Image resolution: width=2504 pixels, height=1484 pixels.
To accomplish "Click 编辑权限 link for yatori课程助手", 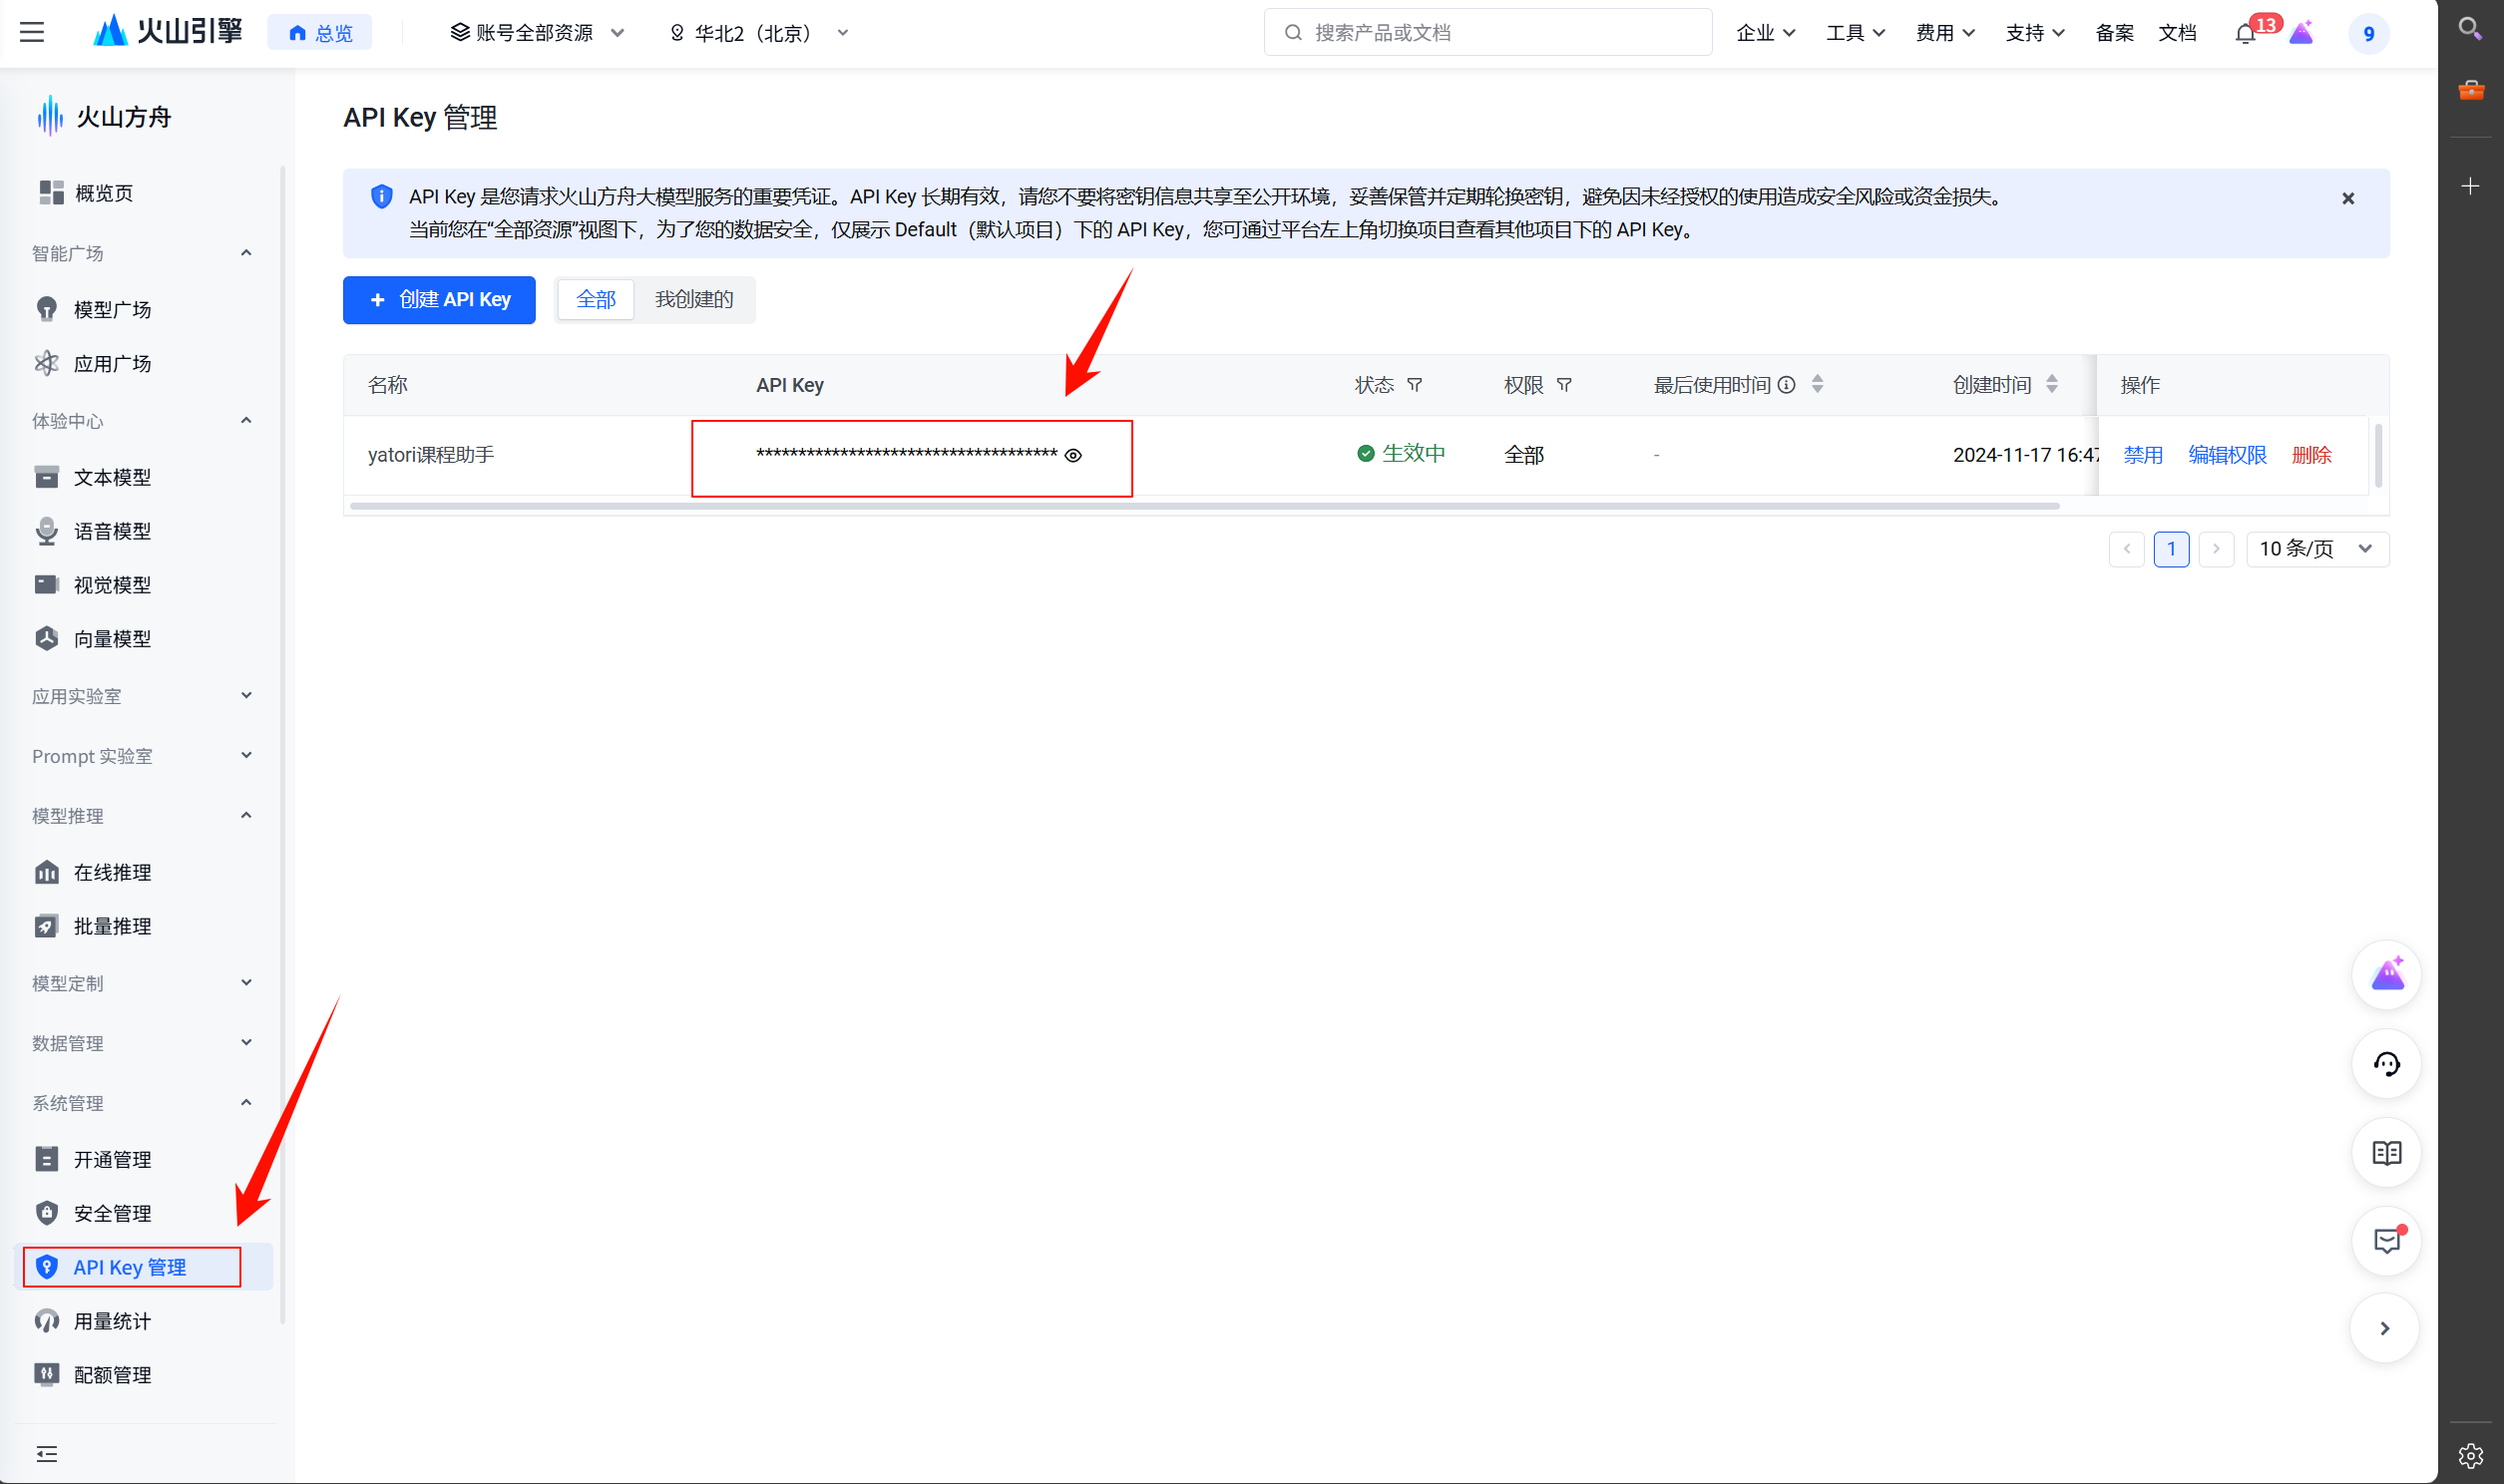I will [x=2226, y=455].
